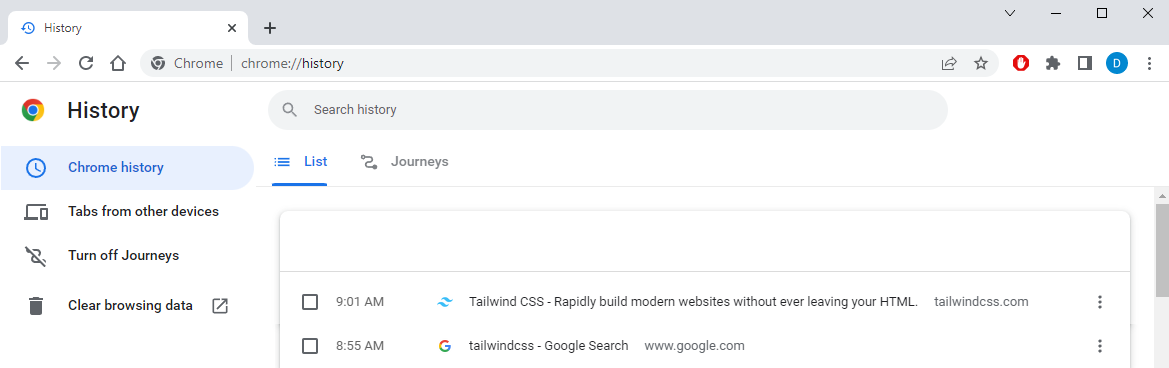Click the page vertical scrollbar thumb
This screenshot has width=1169, height=368.
(x=1162, y=250)
